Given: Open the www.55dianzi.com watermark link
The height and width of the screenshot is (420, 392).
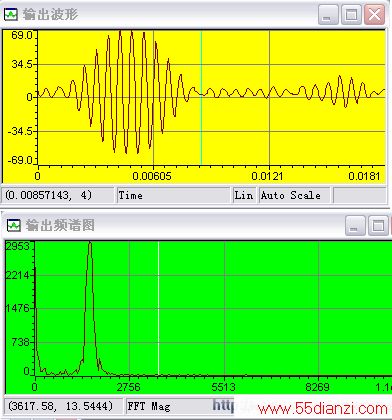Looking at the screenshot, I should click(x=323, y=409).
